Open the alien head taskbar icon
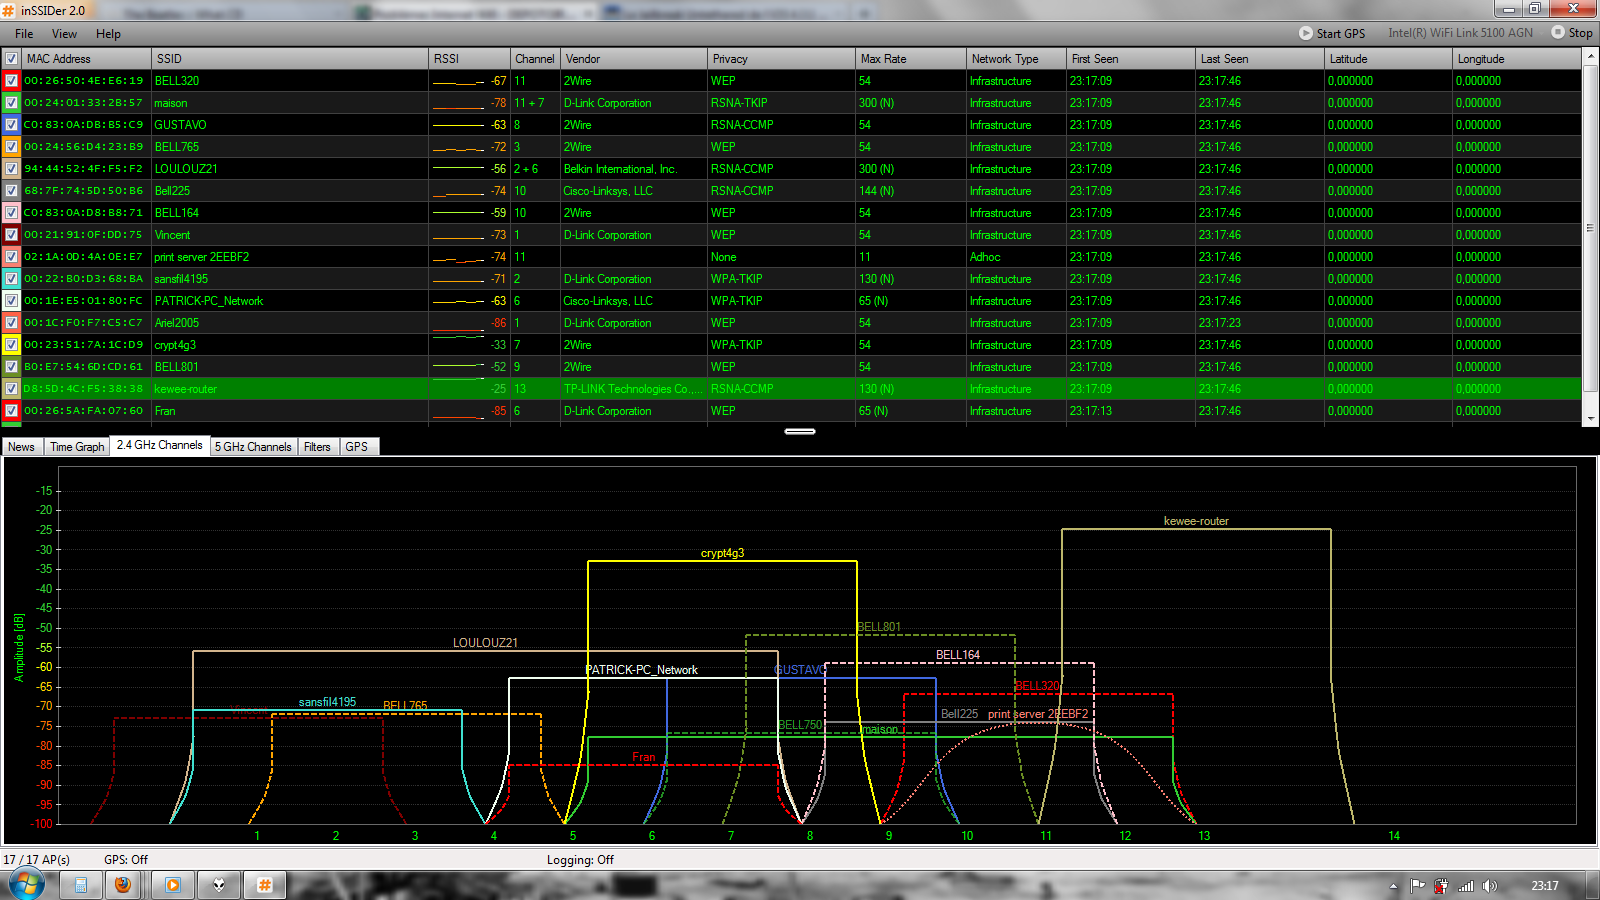The height and width of the screenshot is (900, 1600). click(219, 885)
